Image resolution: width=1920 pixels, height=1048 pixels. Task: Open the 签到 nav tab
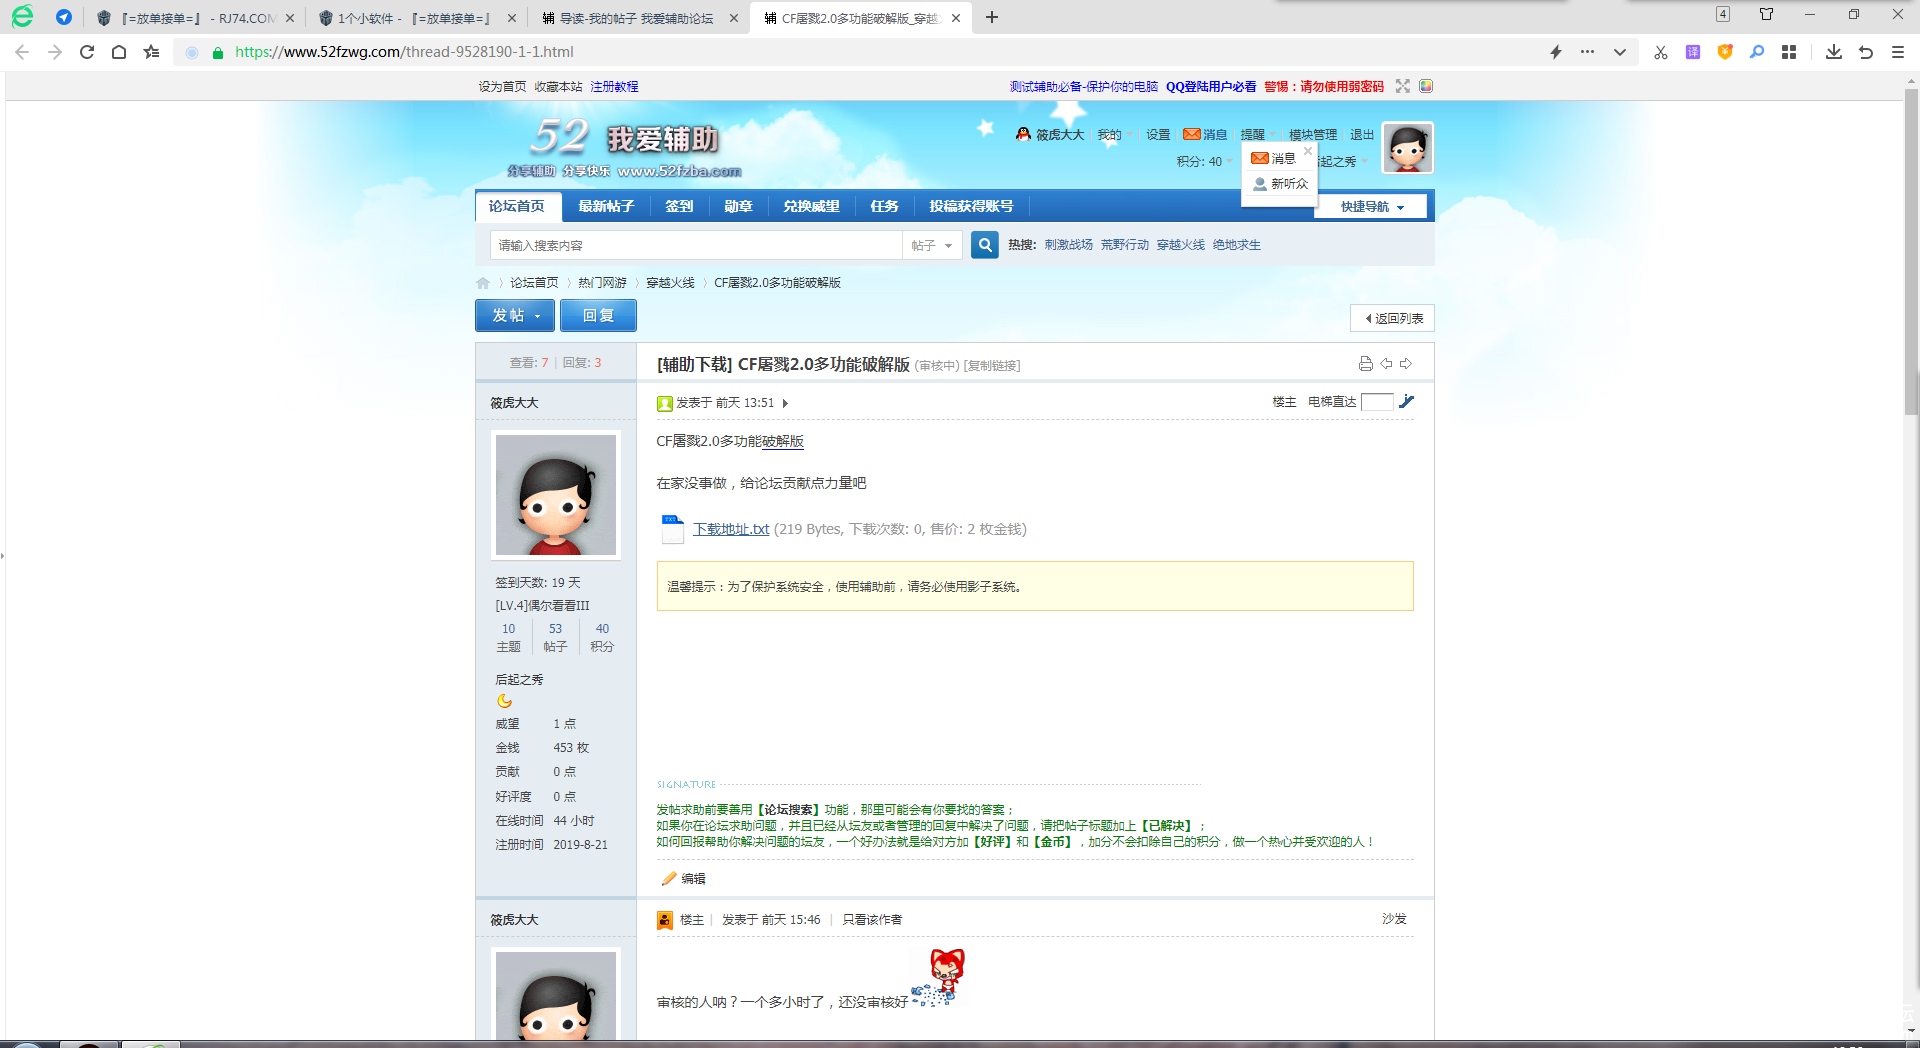(x=679, y=206)
